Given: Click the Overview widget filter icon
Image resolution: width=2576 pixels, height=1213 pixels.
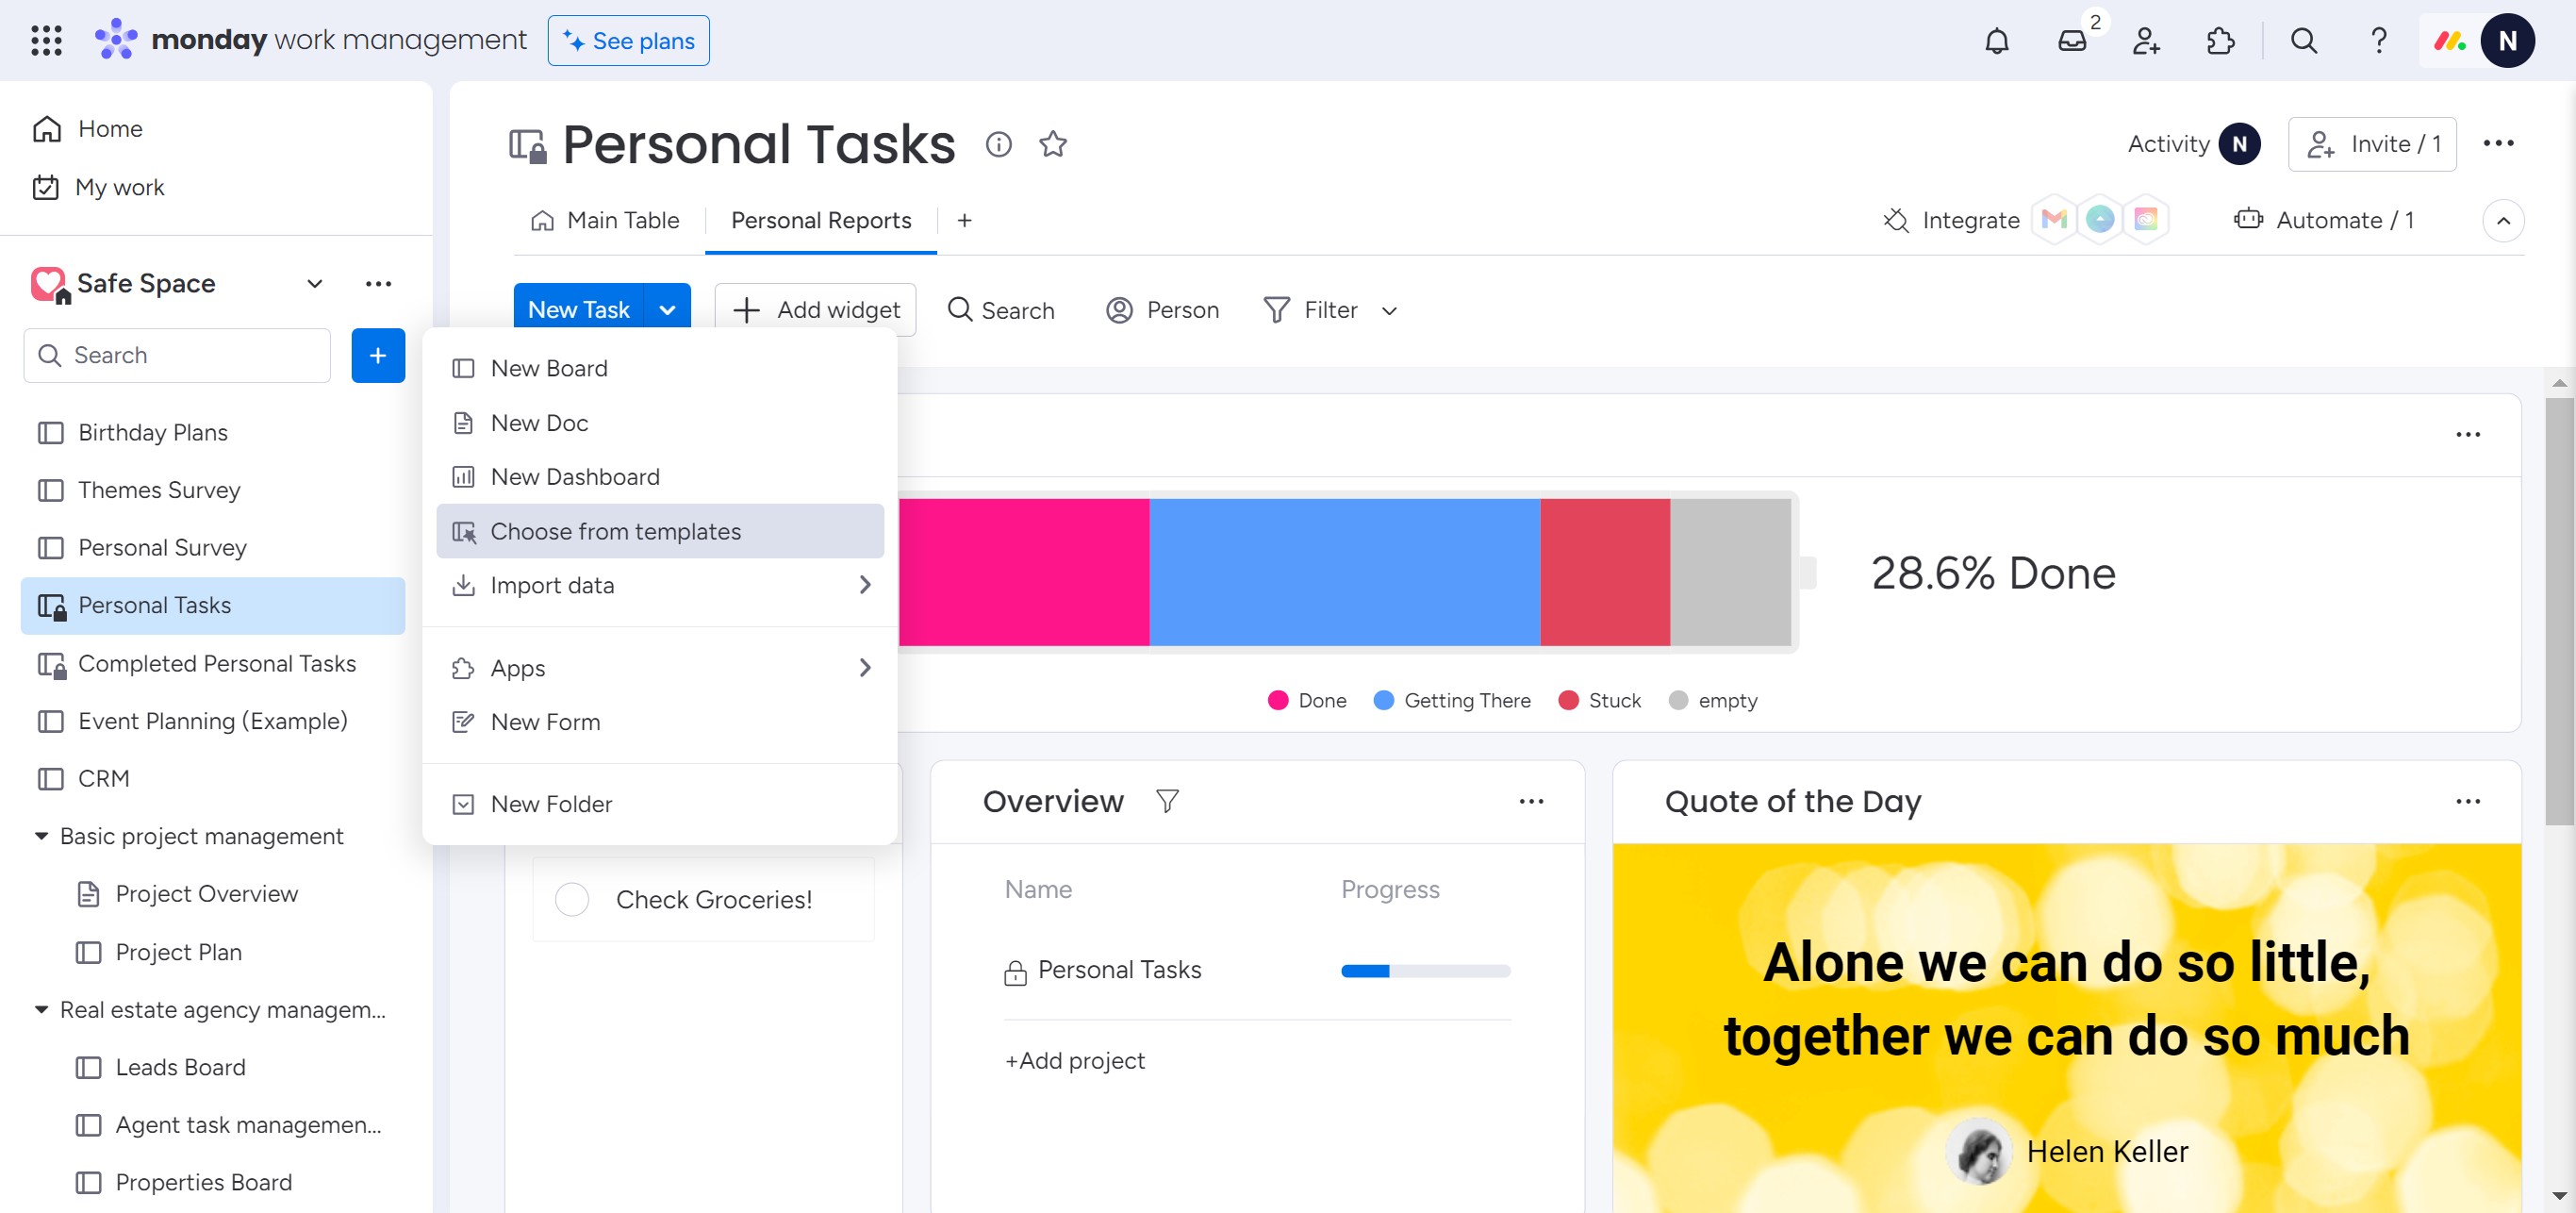Looking at the screenshot, I should pyautogui.click(x=1167, y=801).
